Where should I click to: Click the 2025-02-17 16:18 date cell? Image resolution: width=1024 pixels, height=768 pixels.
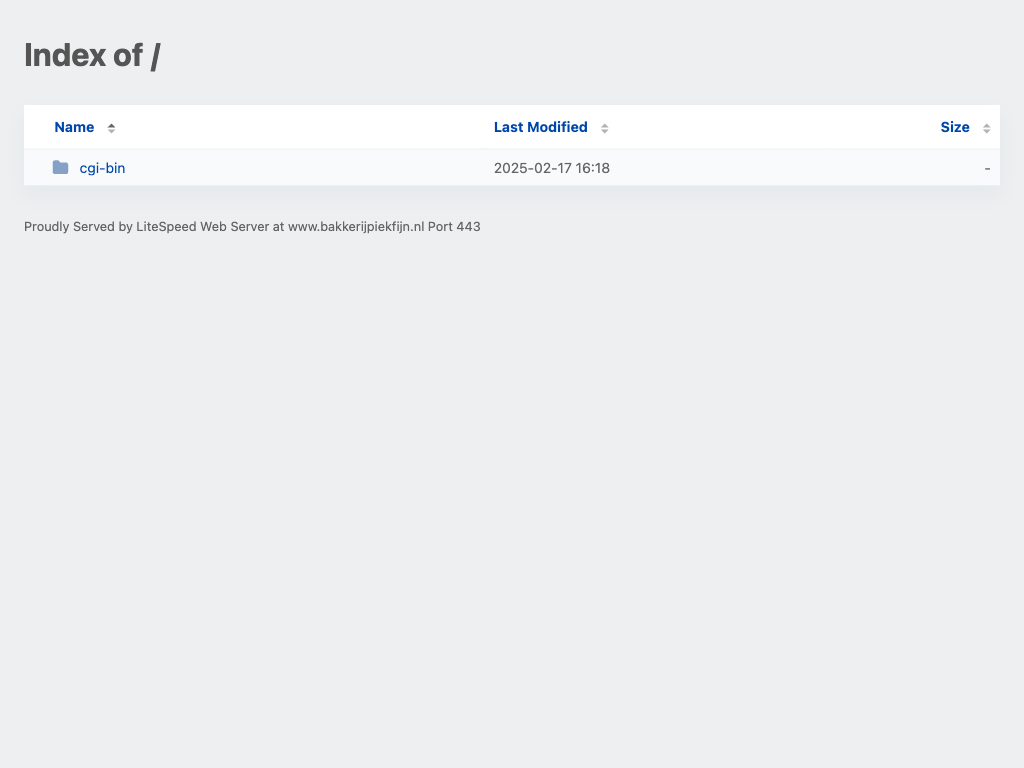[x=551, y=168]
